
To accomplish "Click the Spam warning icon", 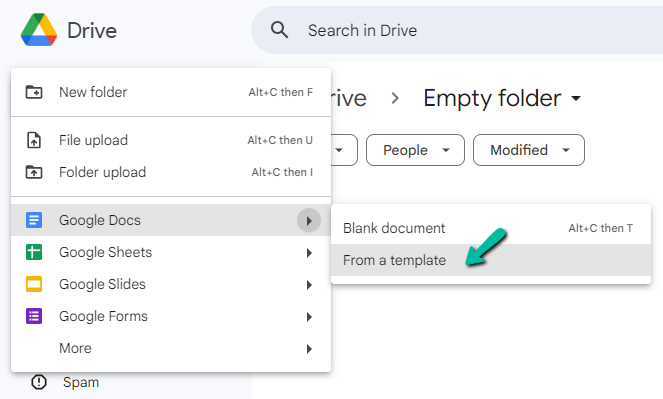I will (39, 382).
